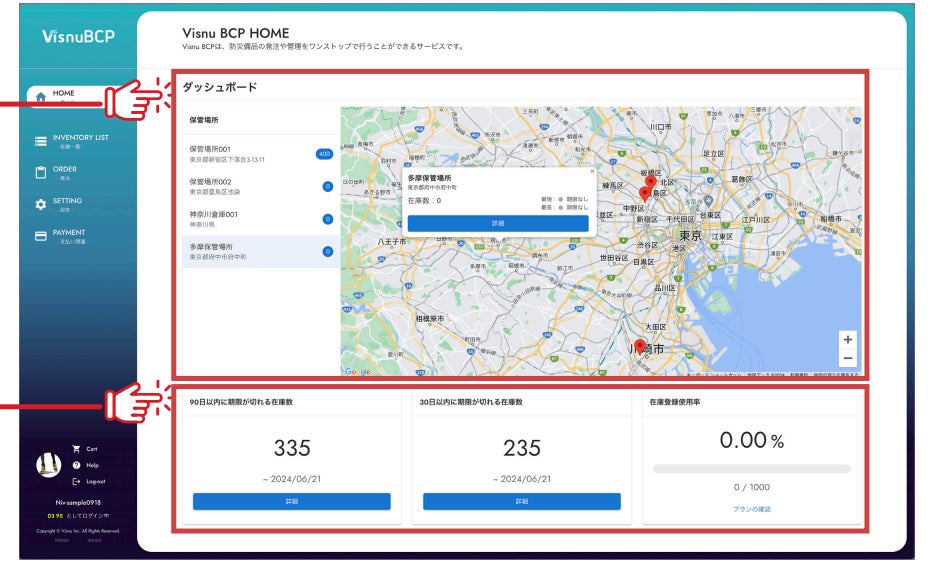Zoom out the map with minus button

[x=847, y=358]
